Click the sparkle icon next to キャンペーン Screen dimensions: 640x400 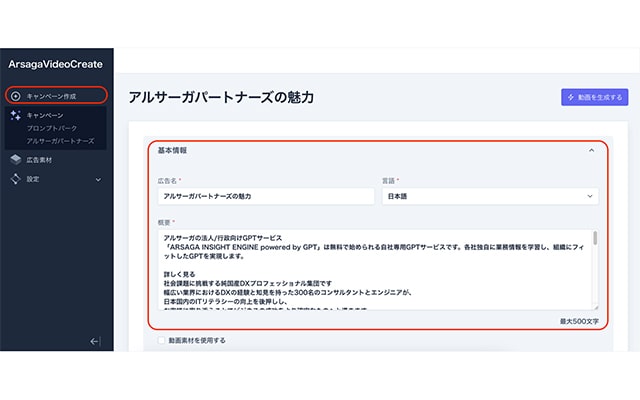coord(16,115)
